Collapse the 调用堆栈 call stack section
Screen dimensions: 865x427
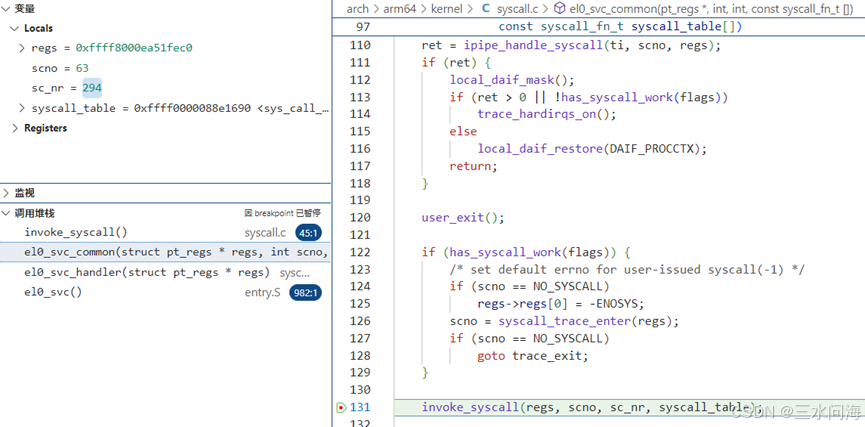pos(165,213)
